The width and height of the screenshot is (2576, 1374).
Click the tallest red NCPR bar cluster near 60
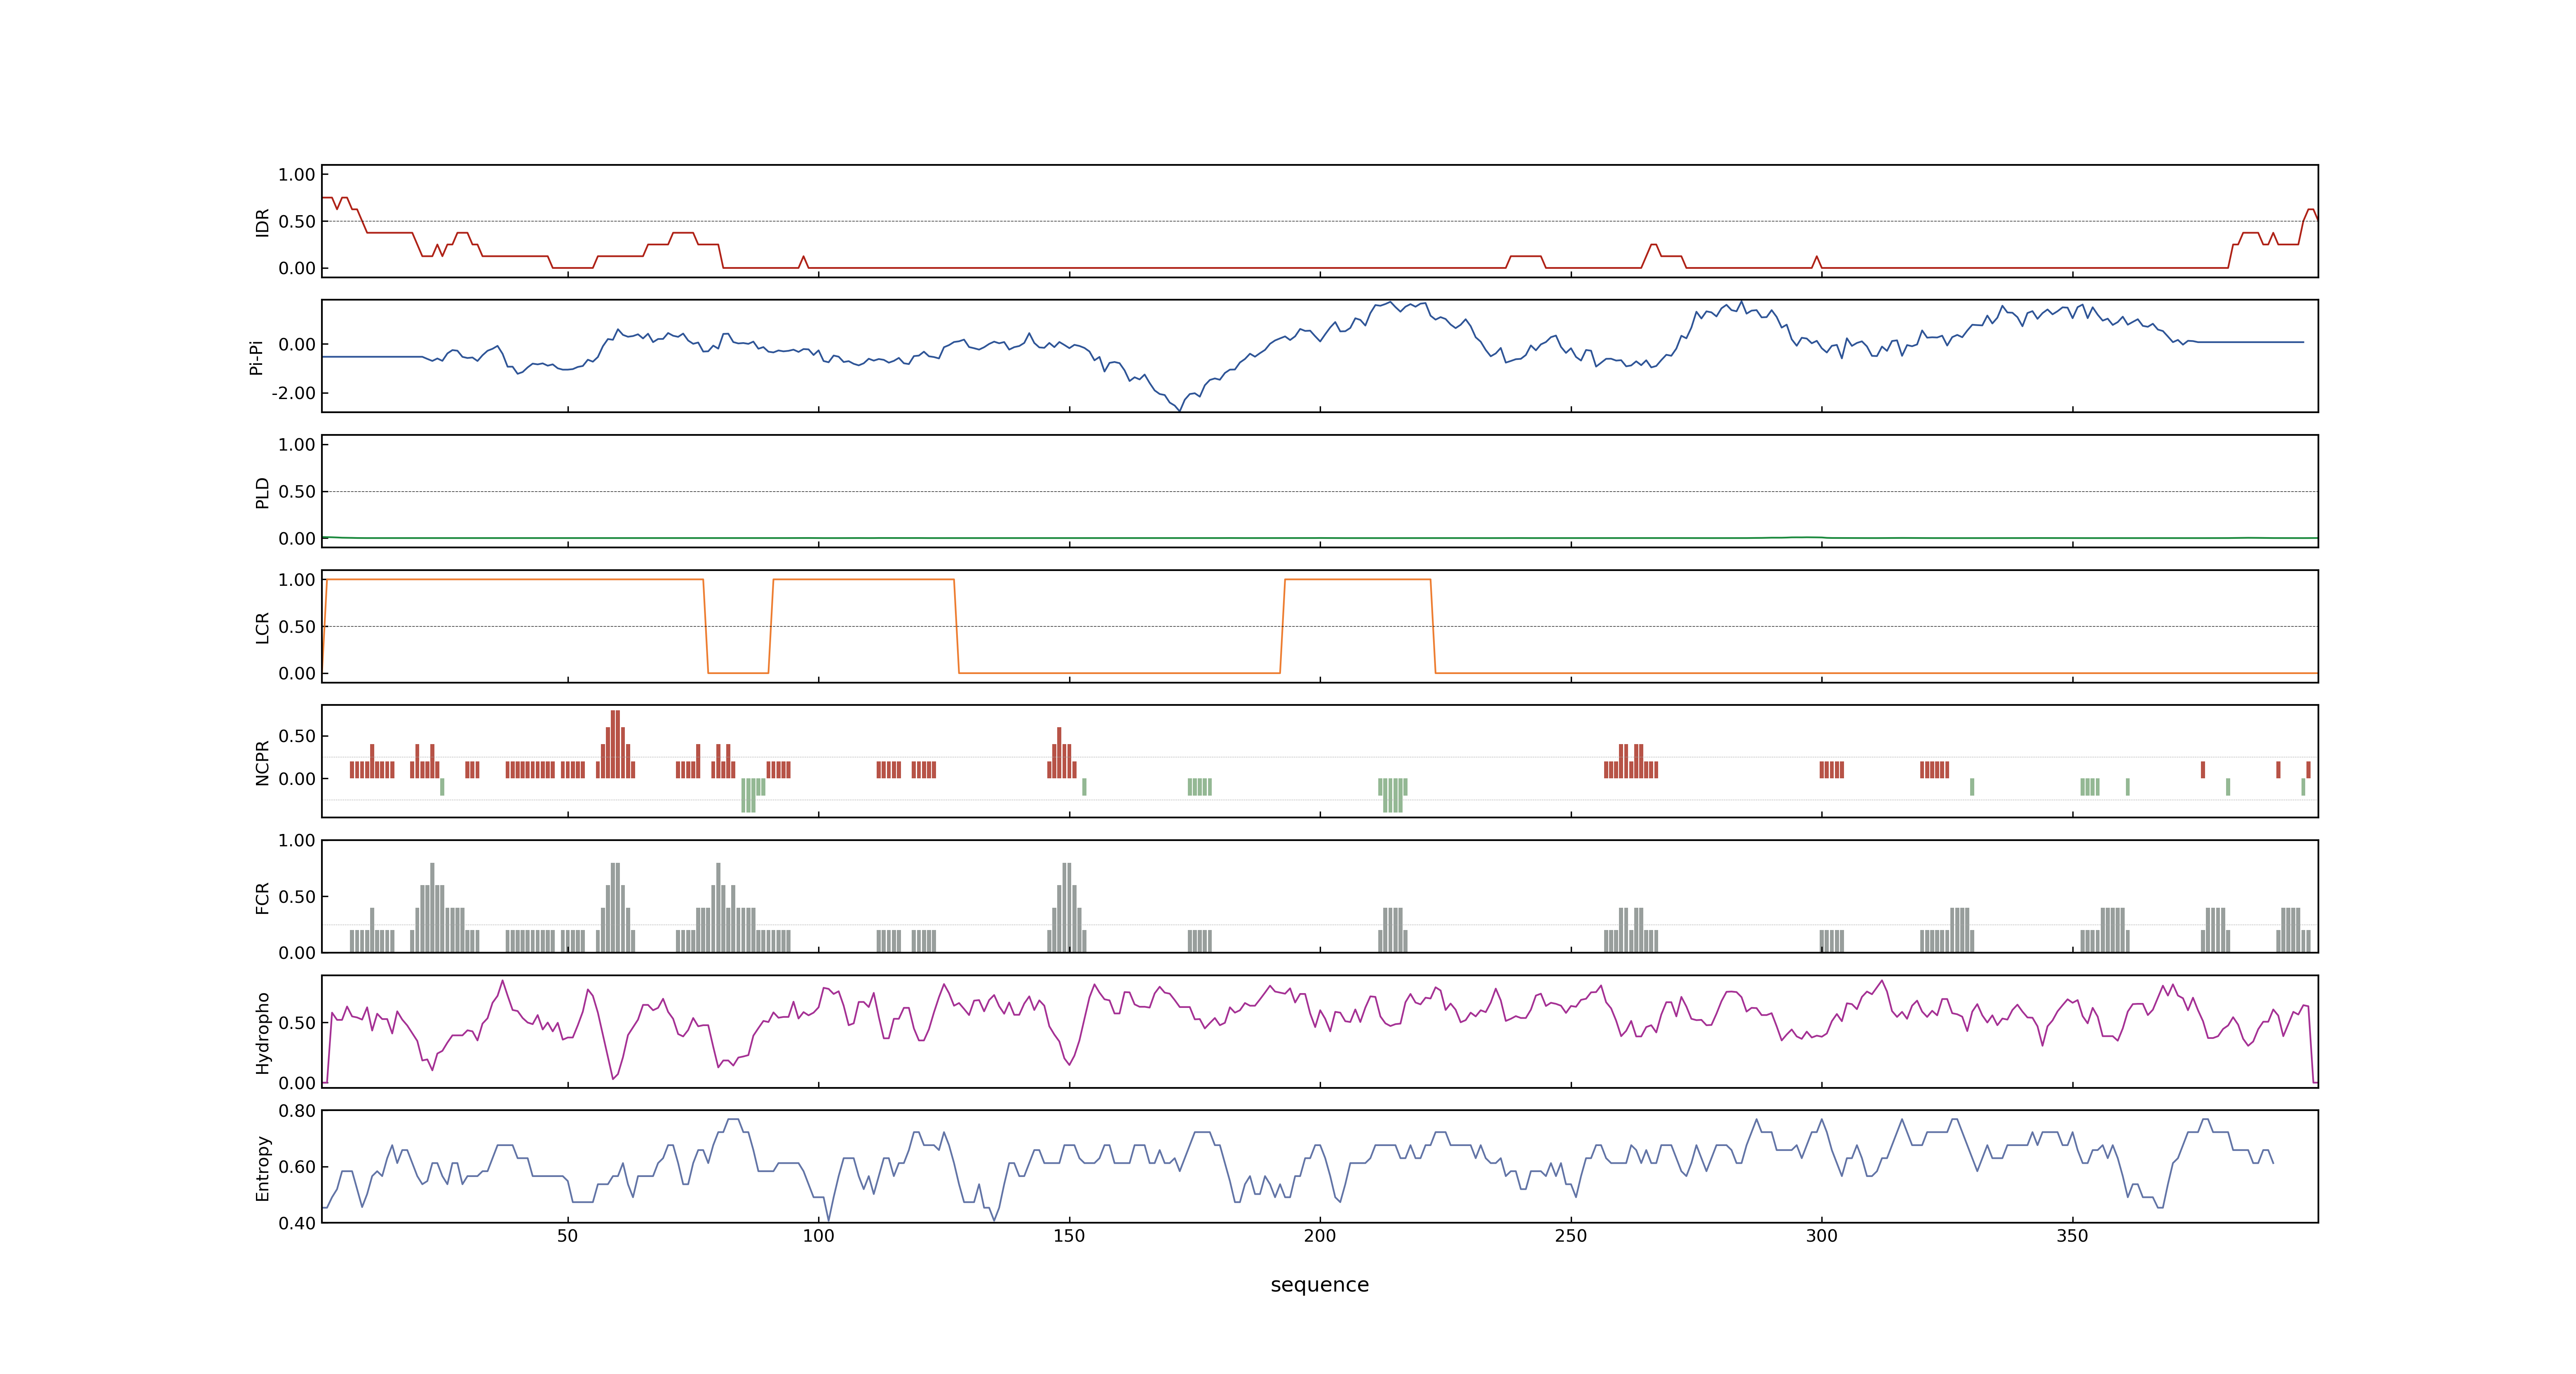tap(615, 744)
